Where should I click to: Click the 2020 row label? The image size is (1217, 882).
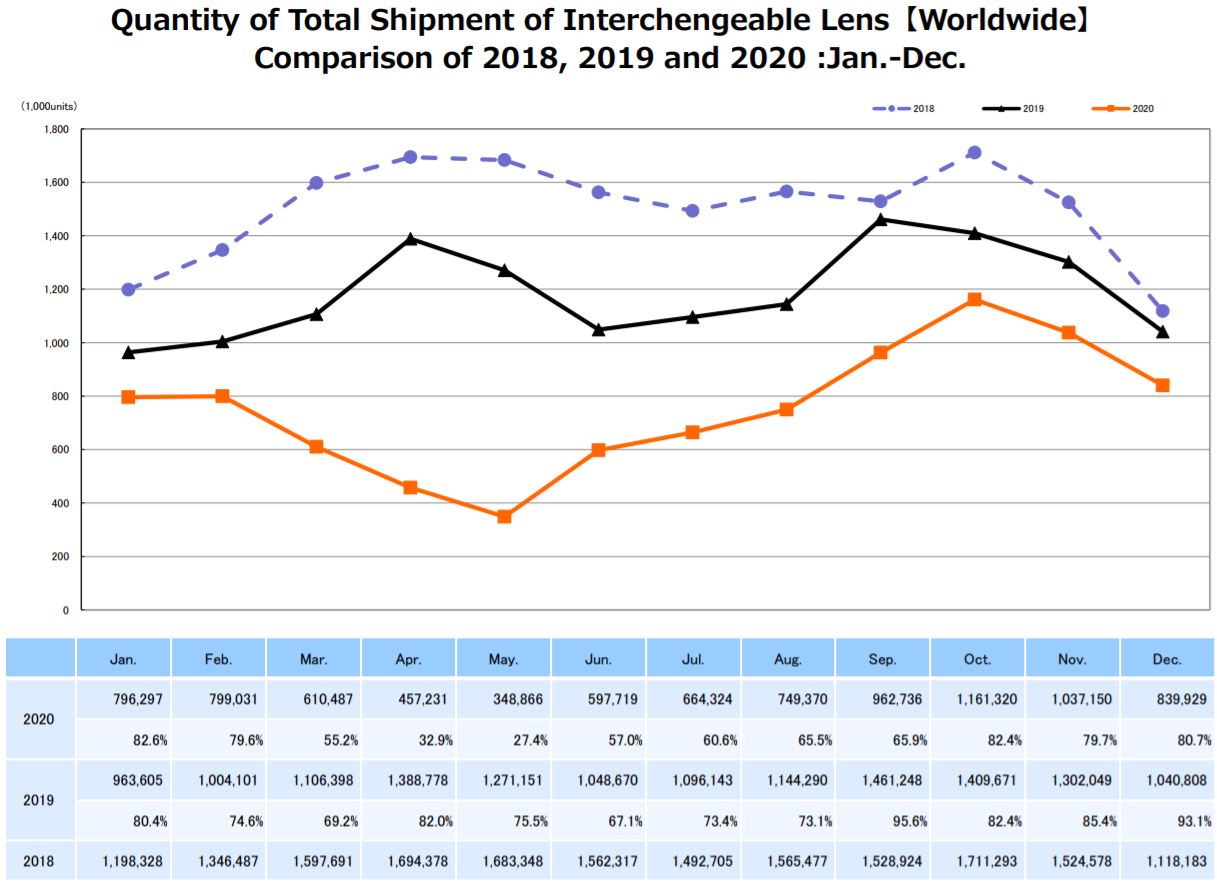tap(40, 719)
